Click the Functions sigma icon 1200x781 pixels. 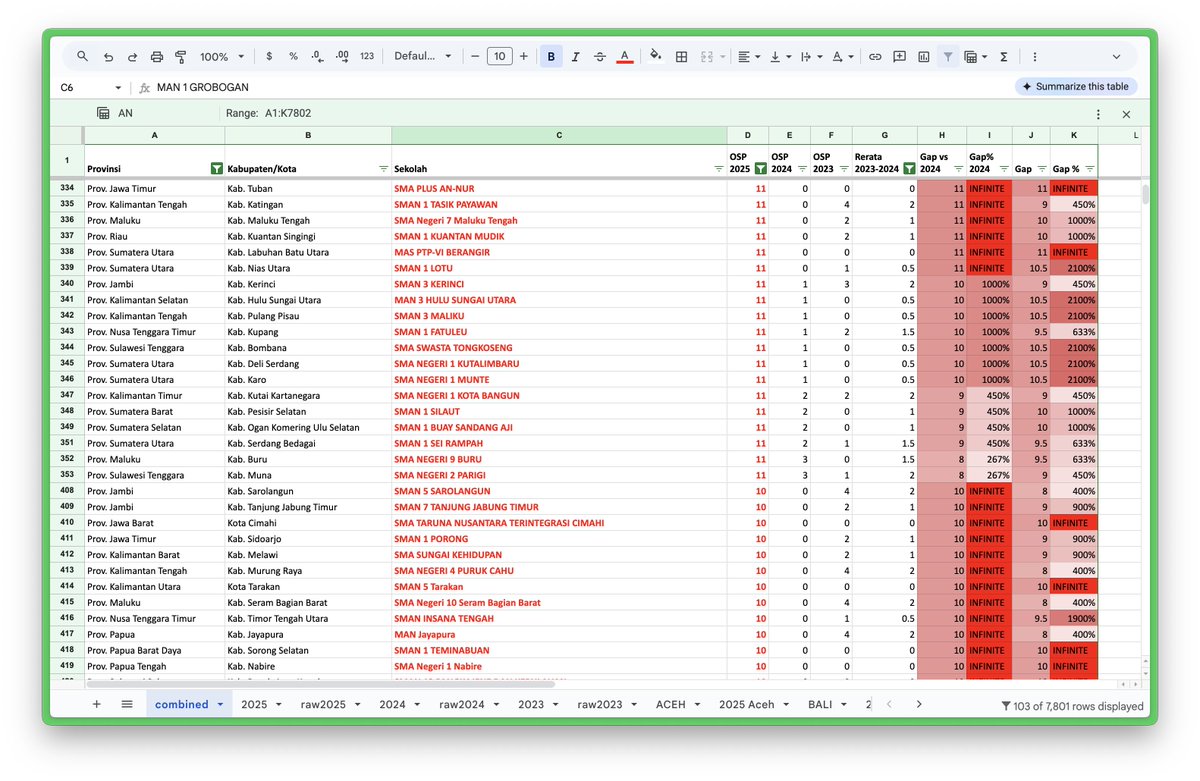click(x=1003, y=57)
